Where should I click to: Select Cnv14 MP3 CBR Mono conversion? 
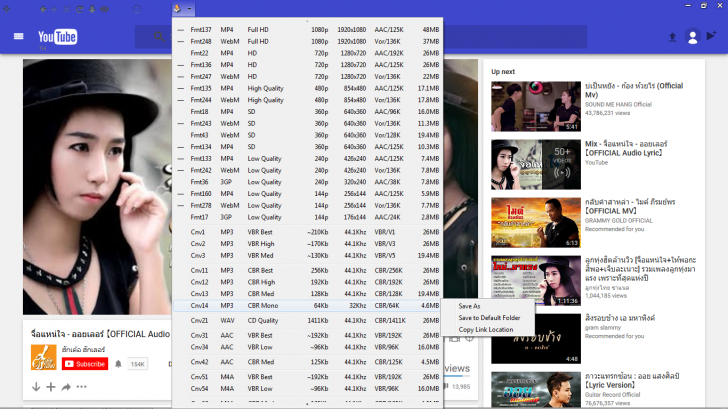click(307, 305)
